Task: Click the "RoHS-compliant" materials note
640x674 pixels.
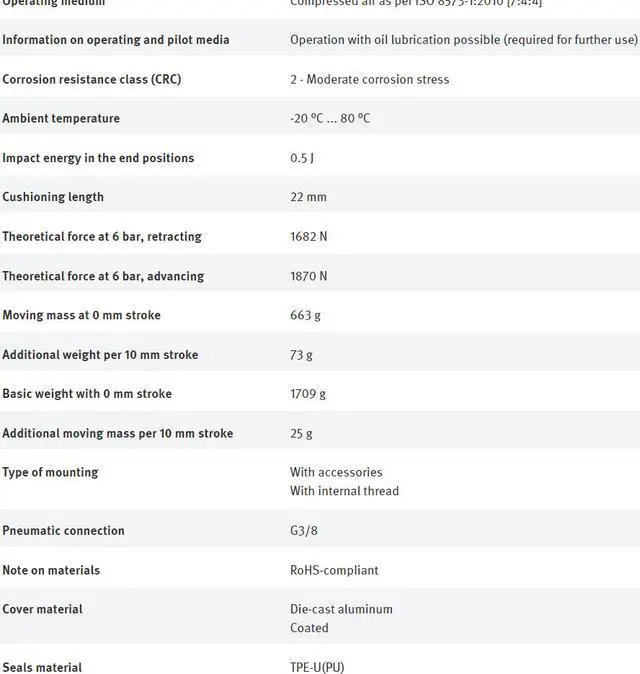Action: [334, 570]
